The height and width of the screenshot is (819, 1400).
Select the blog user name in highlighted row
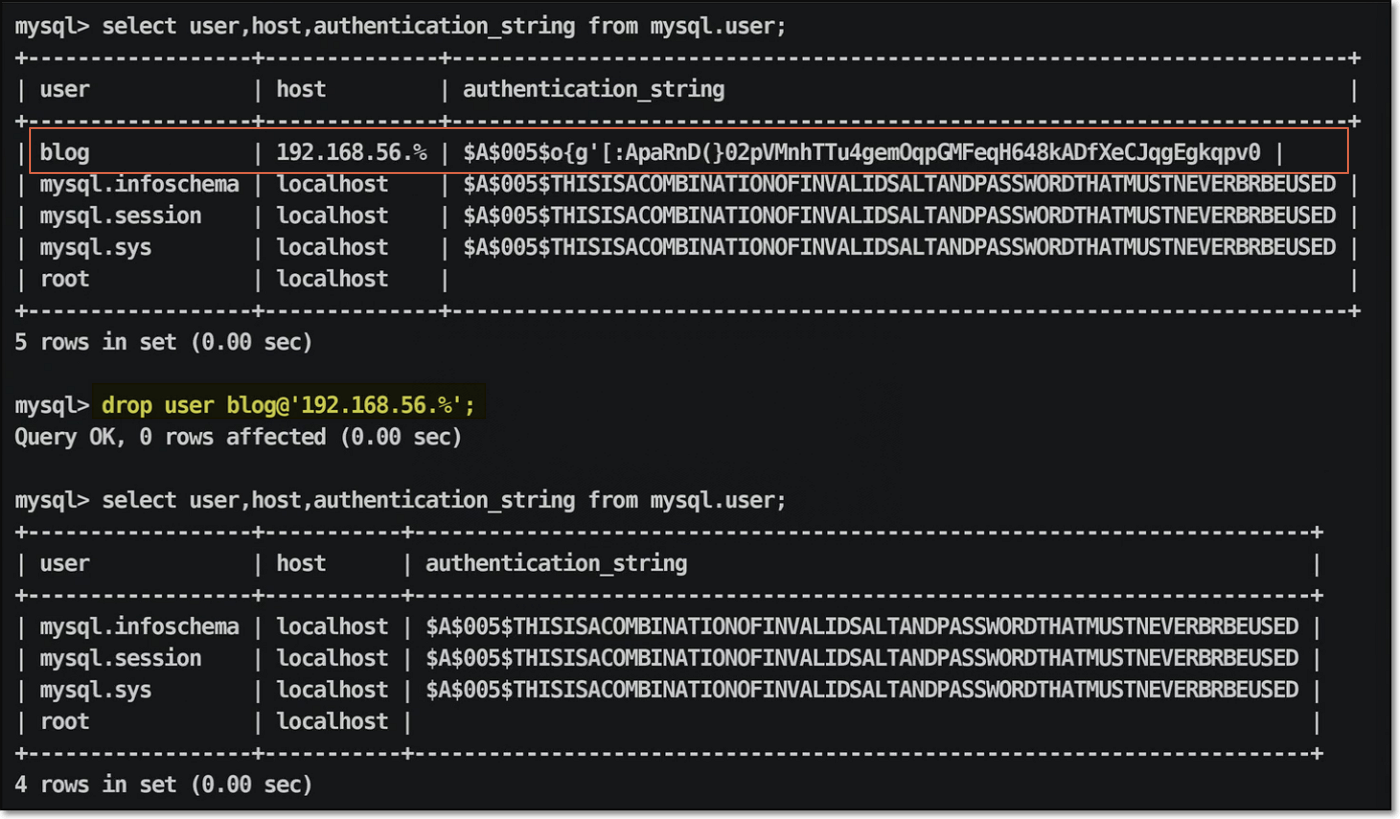(x=65, y=153)
